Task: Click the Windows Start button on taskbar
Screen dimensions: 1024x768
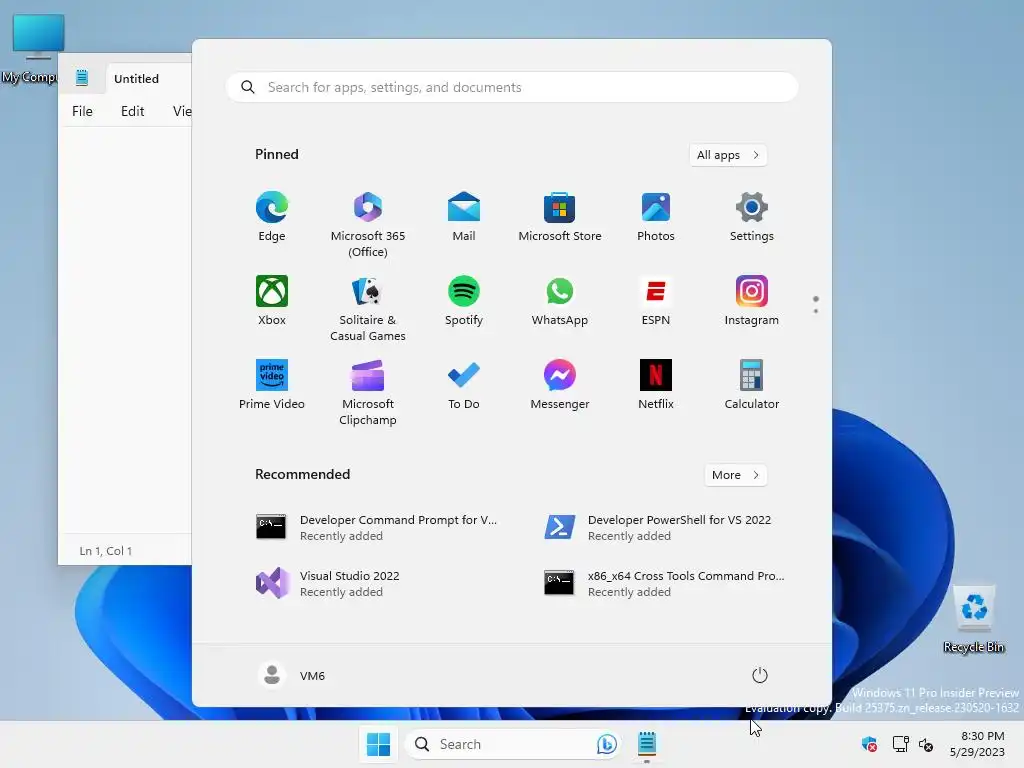Action: (x=378, y=744)
